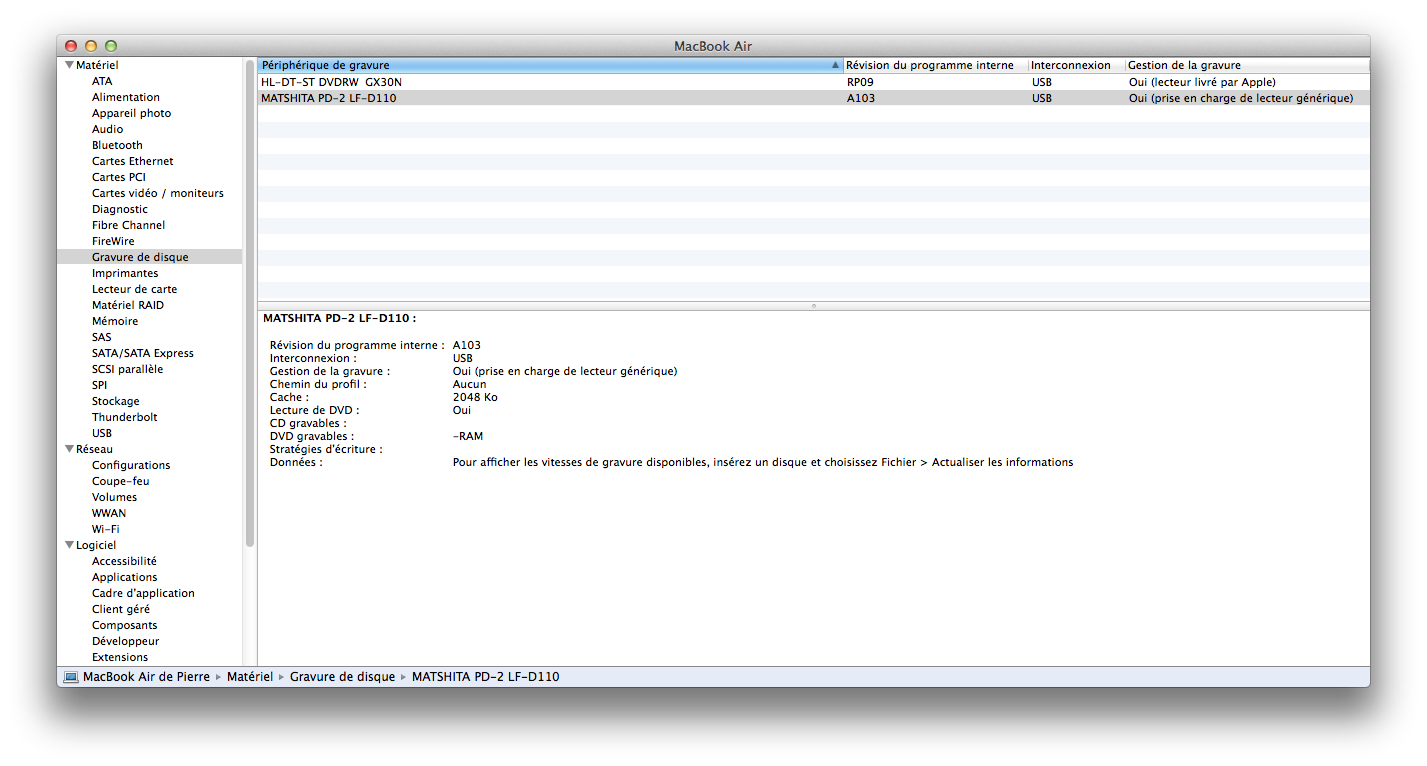1427x766 pixels.
Task: Open the Bluetooth category
Action: 117,145
